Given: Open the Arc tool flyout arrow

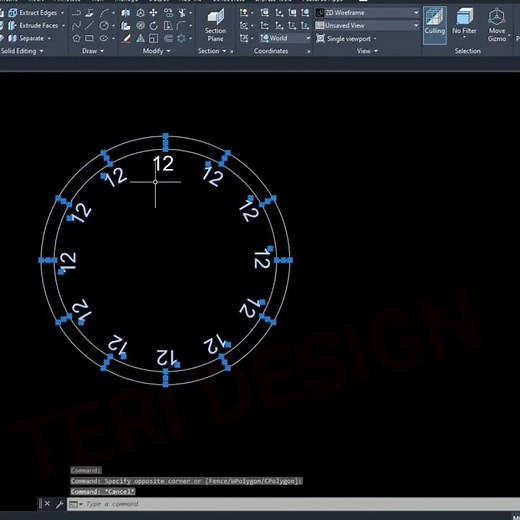Looking at the screenshot, I should pos(113,13).
